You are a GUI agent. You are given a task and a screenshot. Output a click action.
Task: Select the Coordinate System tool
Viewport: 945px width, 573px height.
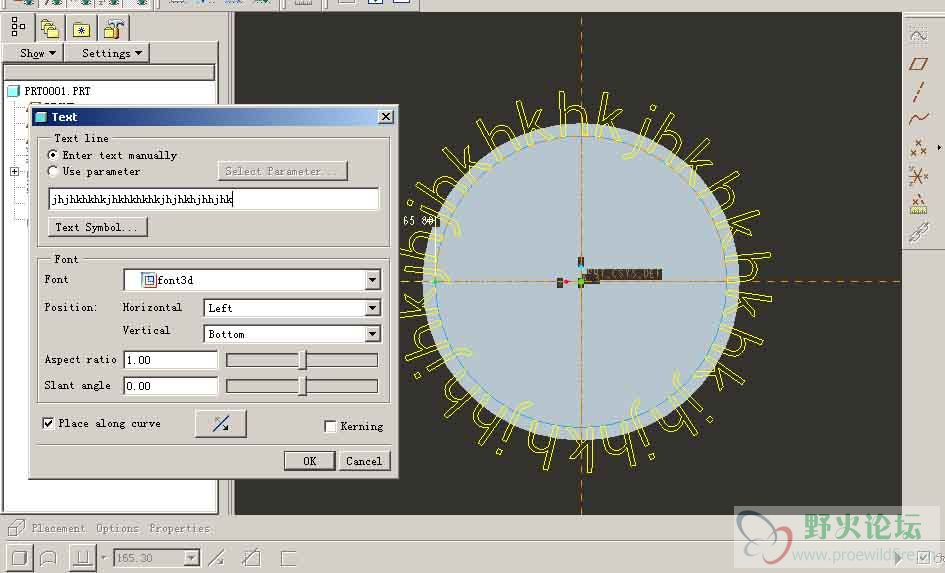pos(918,176)
